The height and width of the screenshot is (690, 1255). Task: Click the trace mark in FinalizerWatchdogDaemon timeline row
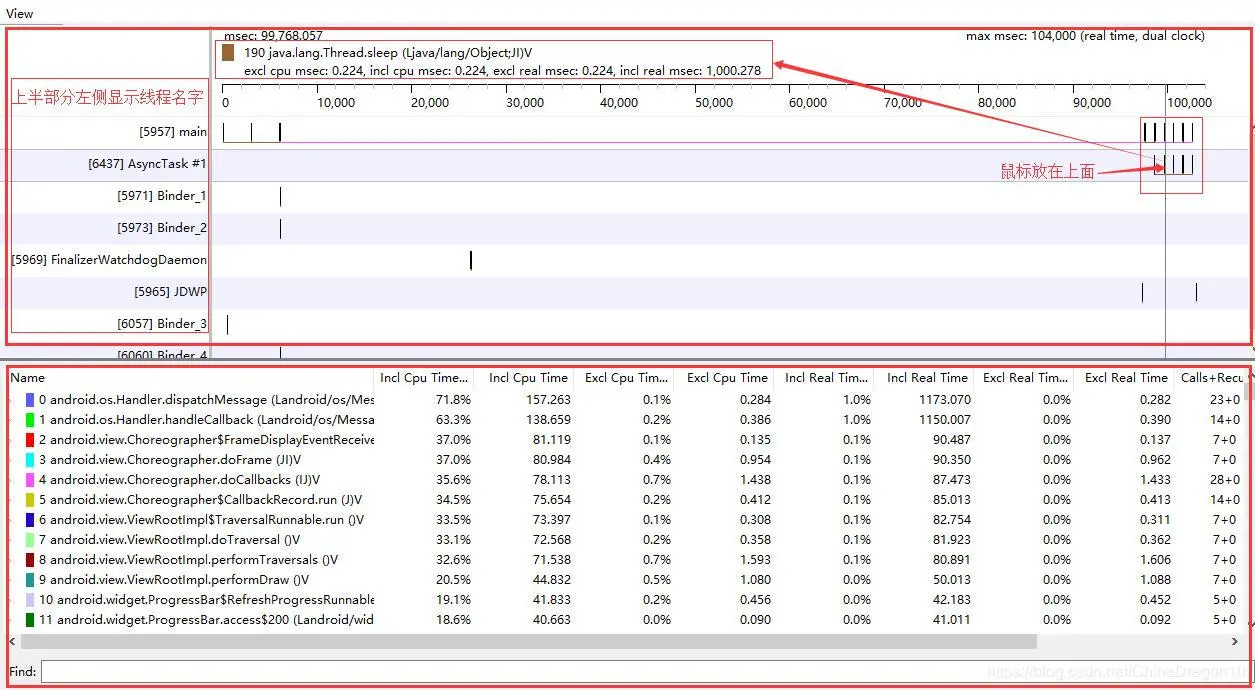click(x=471, y=260)
